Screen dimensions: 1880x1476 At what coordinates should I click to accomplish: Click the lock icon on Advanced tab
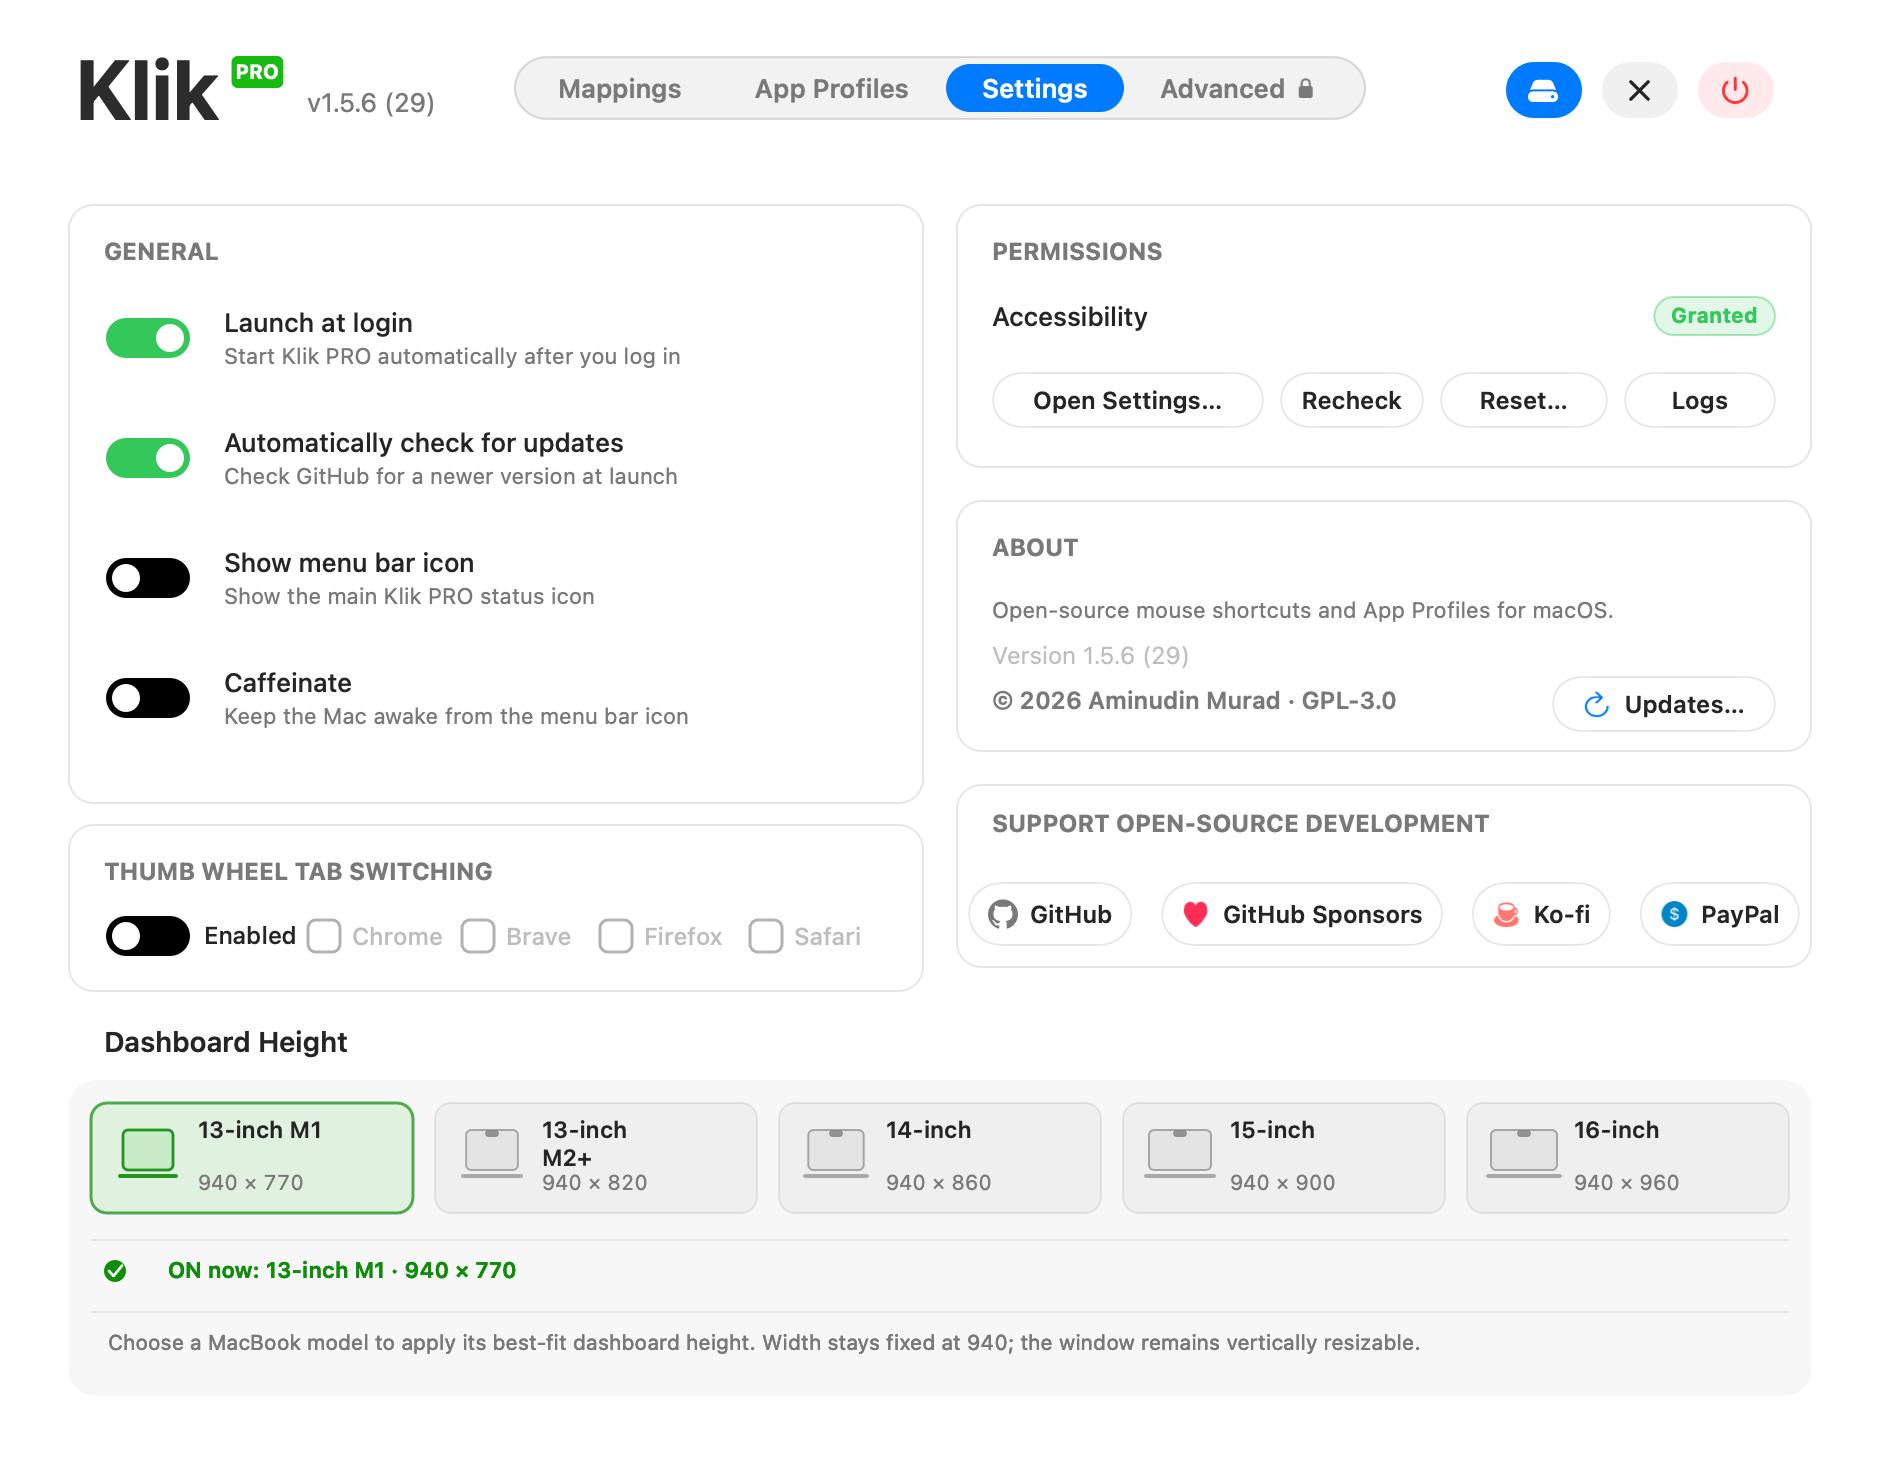[x=1305, y=88]
